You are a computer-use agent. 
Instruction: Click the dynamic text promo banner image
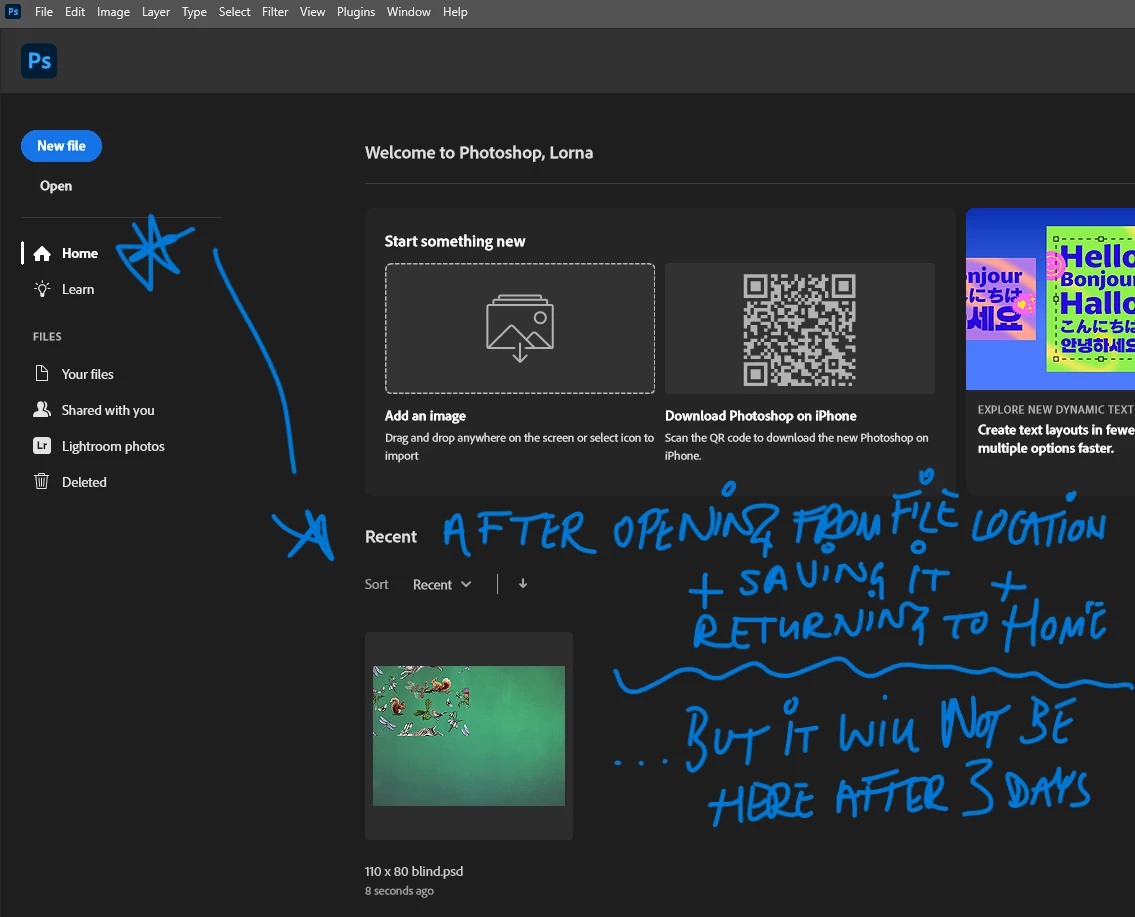1050,299
